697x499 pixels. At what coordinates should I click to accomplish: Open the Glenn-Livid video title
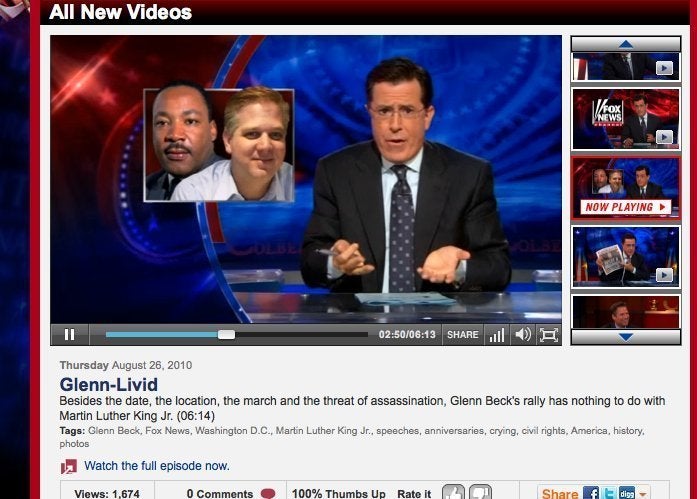tap(109, 384)
